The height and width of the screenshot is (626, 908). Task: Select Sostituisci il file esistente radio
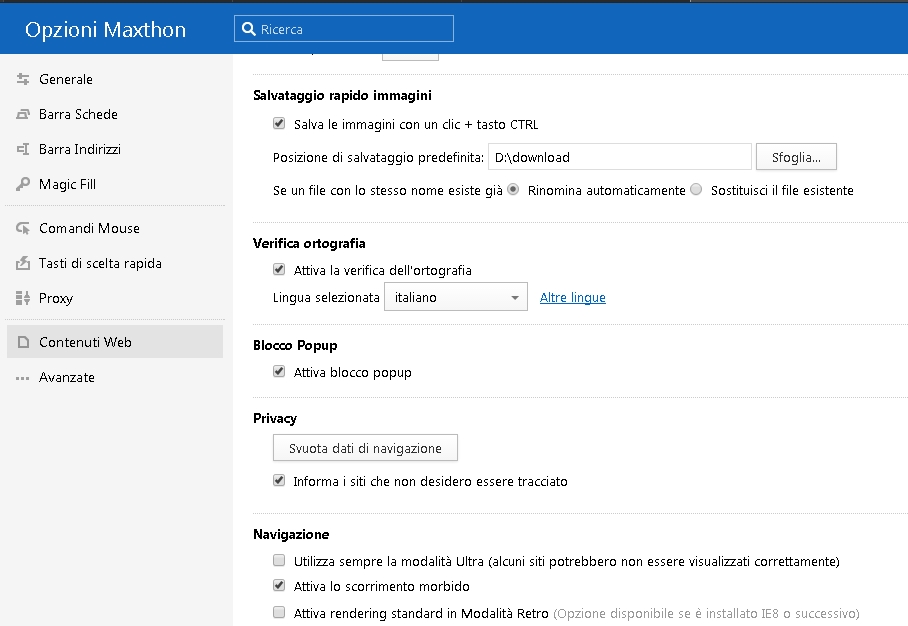(x=696, y=189)
